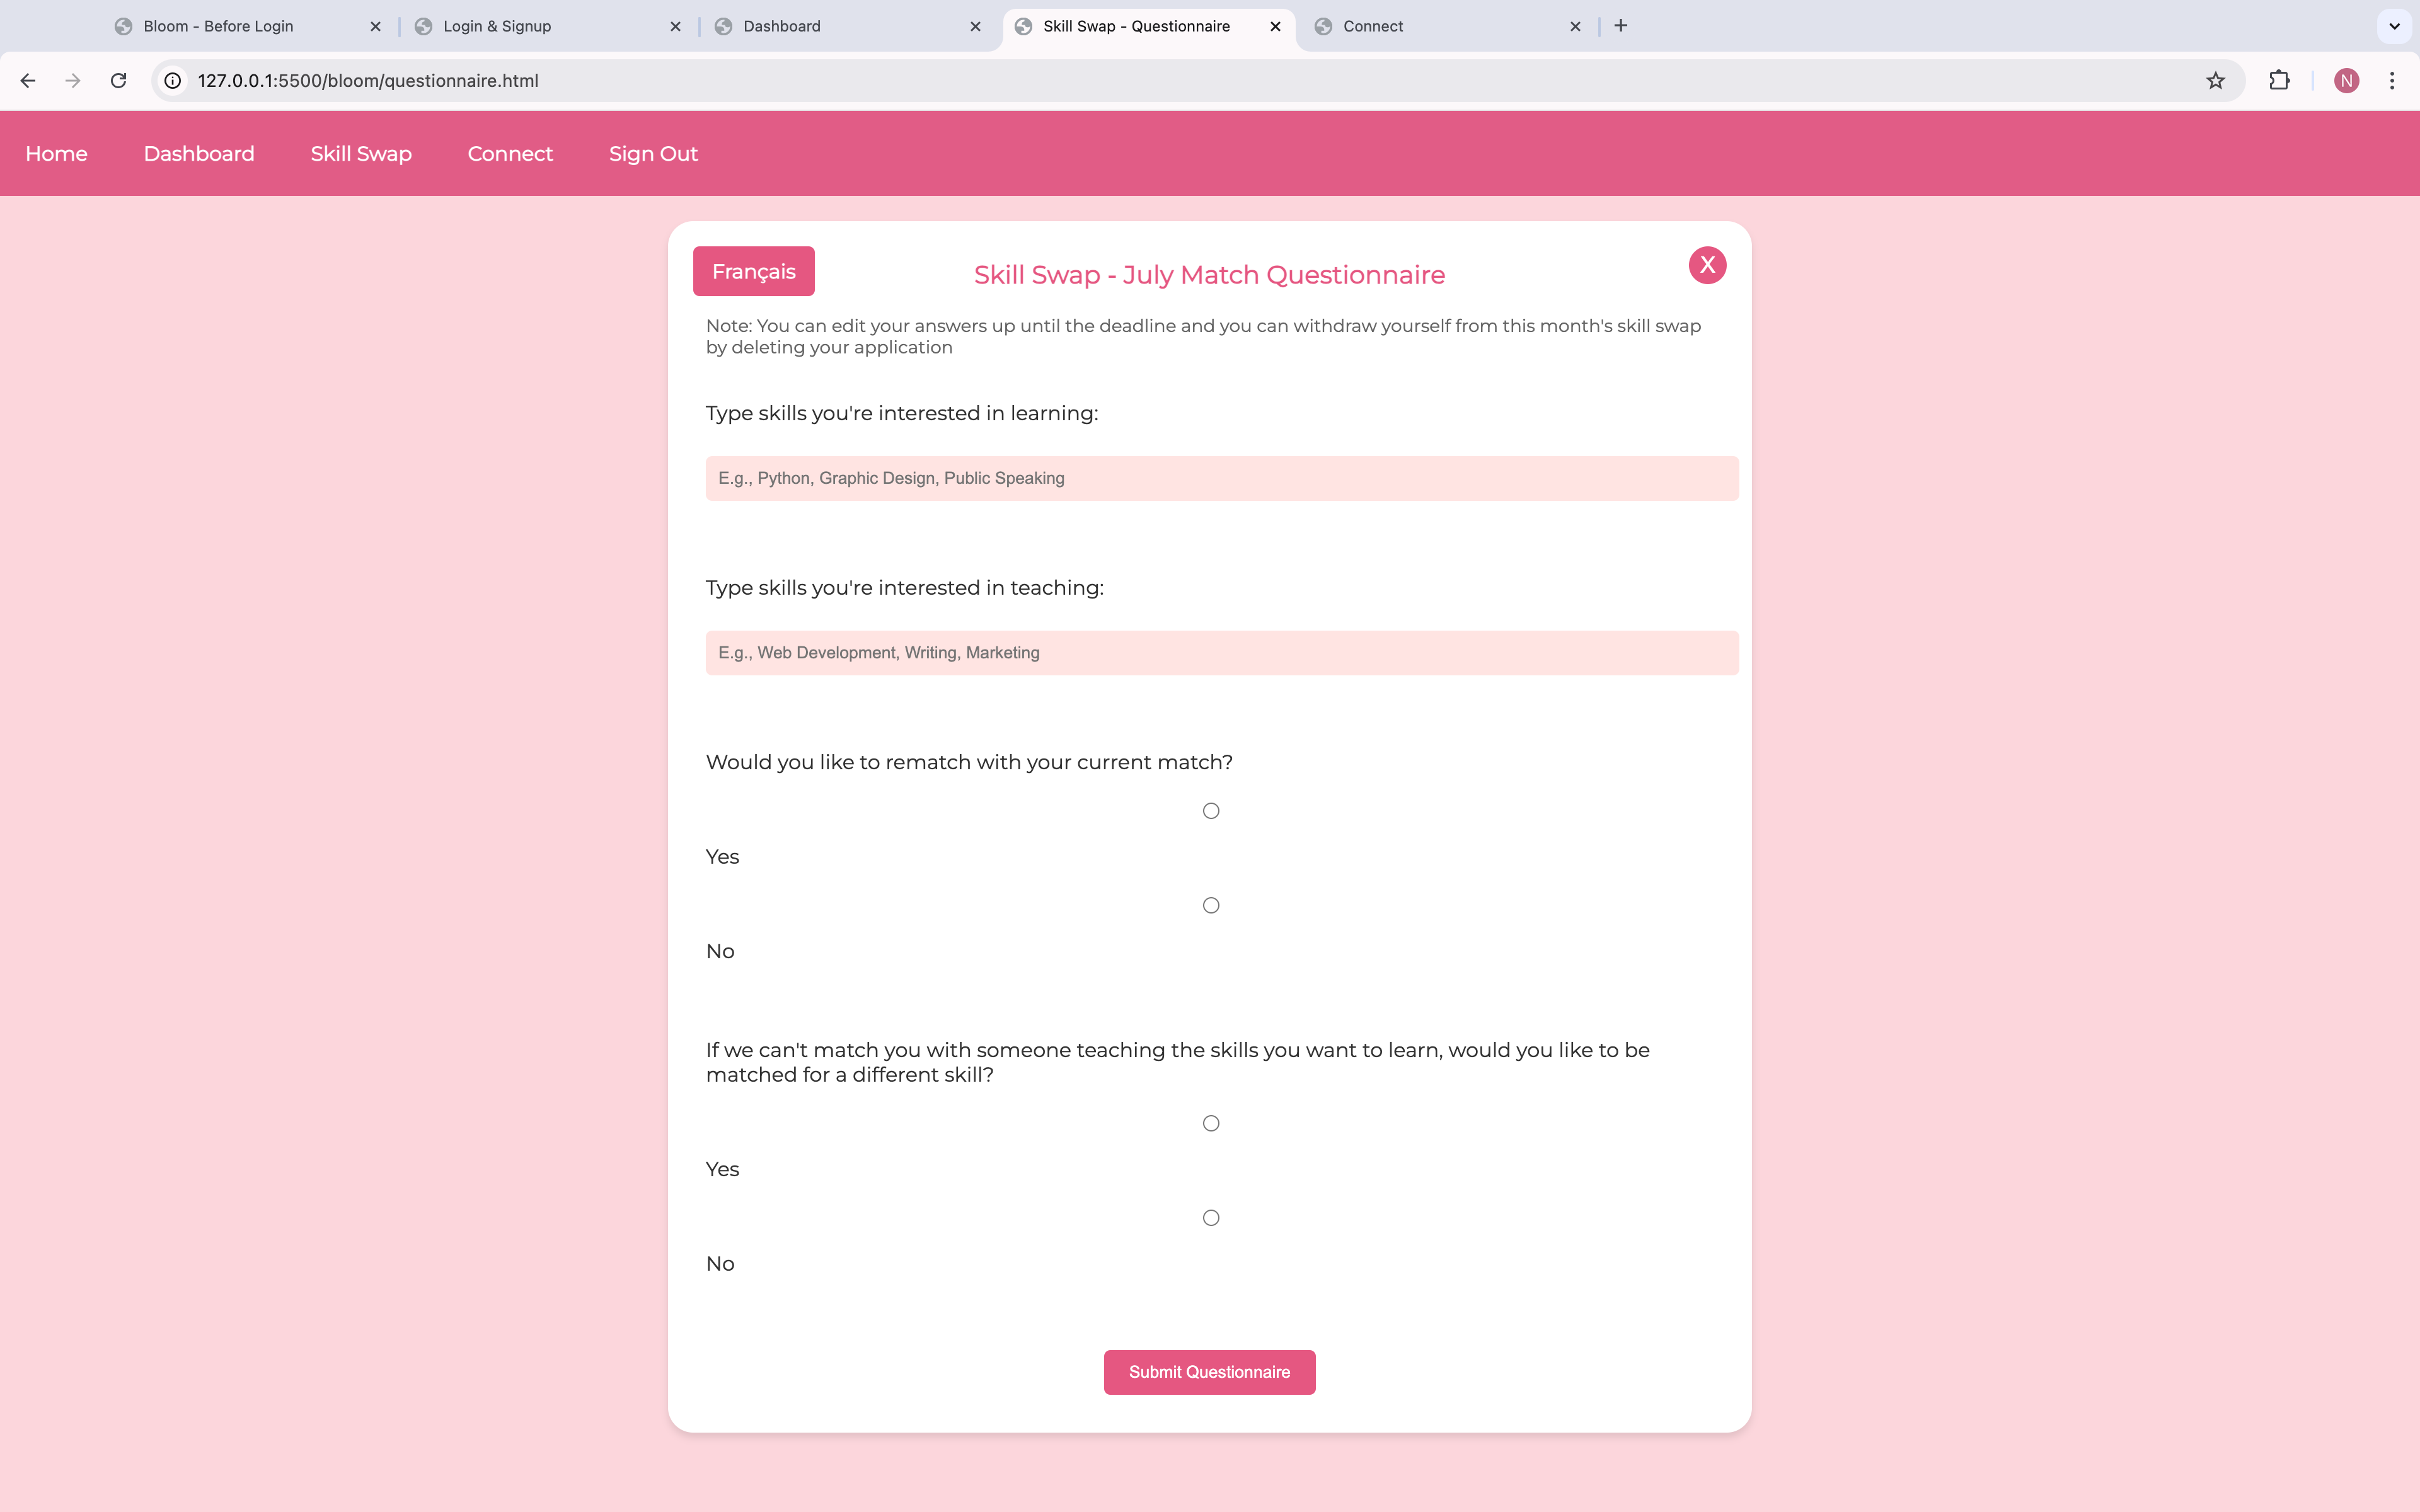Image resolution: width=2420 pixels, height=1512 pixels.
Task: View site information icon in address bar
Action: [173, 81]
